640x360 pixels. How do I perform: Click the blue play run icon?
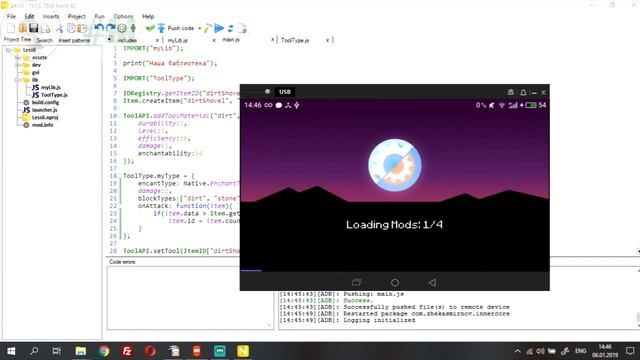click(x=219, y=28)
